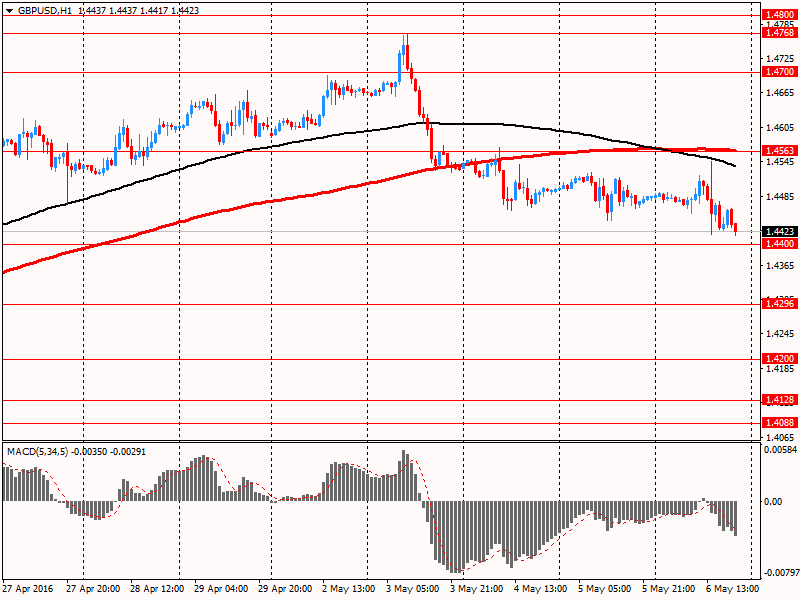The width and height of the screenshot is (800, 600).
Task: Click the 3 May 21:00 time axis label
Action: (477, 589)
